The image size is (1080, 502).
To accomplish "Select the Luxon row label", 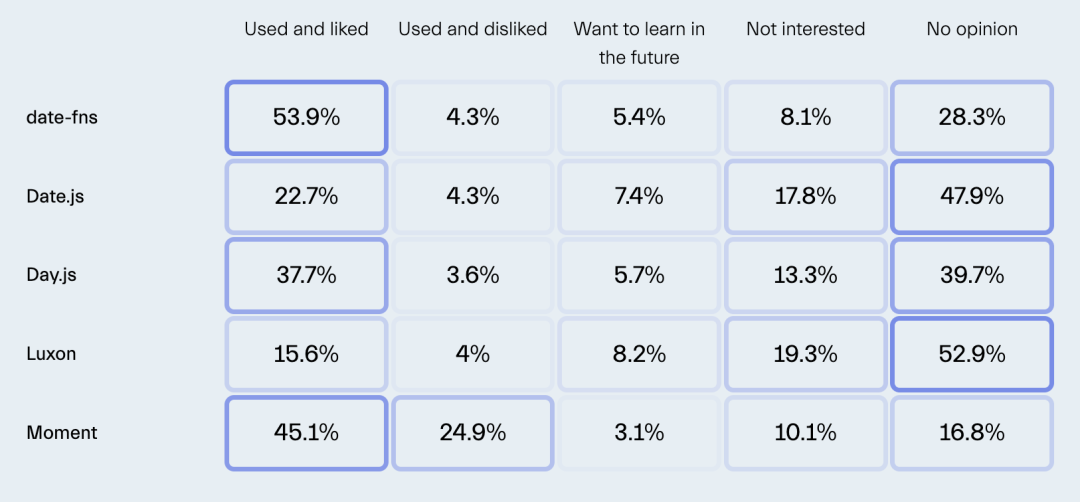I will tap(49, 354).
